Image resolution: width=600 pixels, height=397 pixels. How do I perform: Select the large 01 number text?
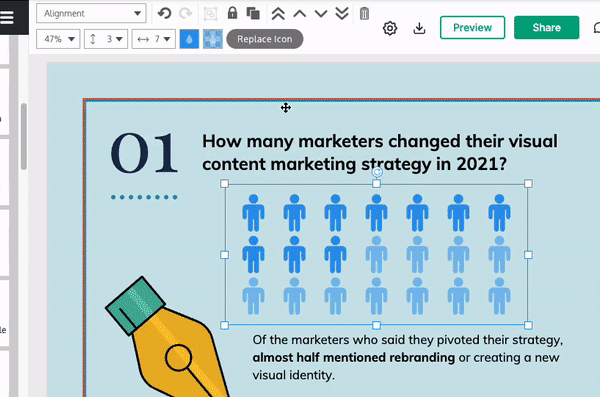pyautogui.click(x=144, y=154)
